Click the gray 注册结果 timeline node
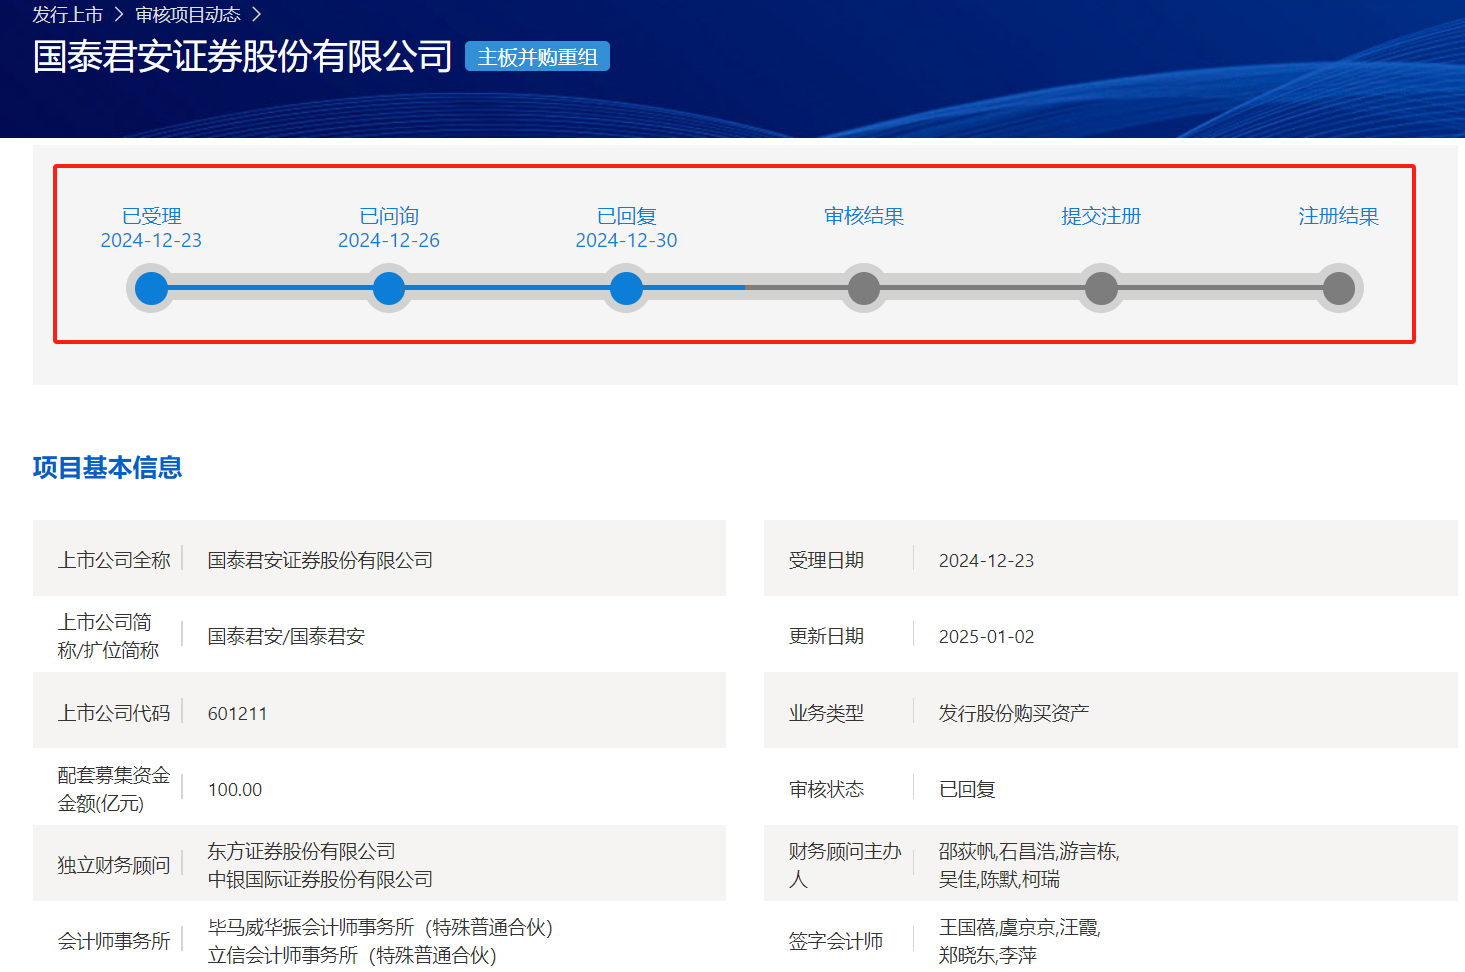 pos(1338,288)
